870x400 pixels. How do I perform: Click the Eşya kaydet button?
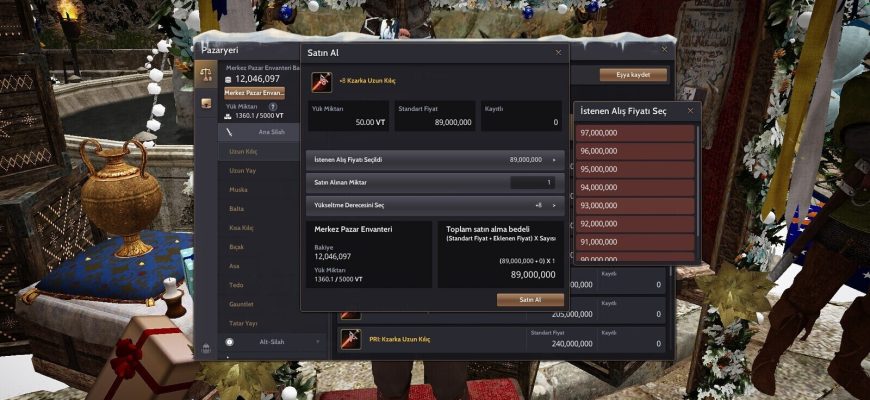coord(633,75)
